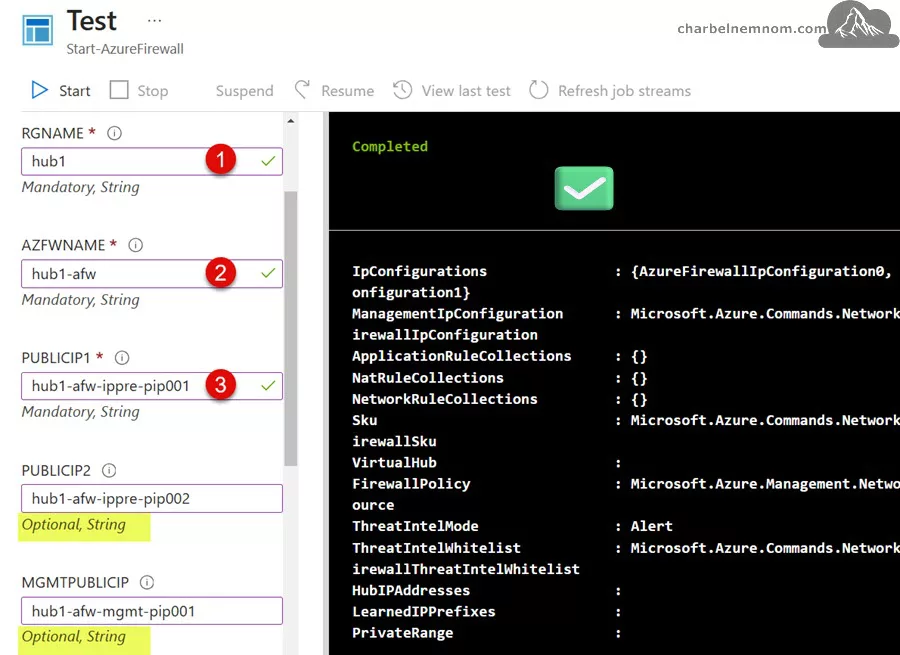Click the Resume curved-arrow icon
The height and width of the screenshot is (655, 900).
click(x=302, y=90)
